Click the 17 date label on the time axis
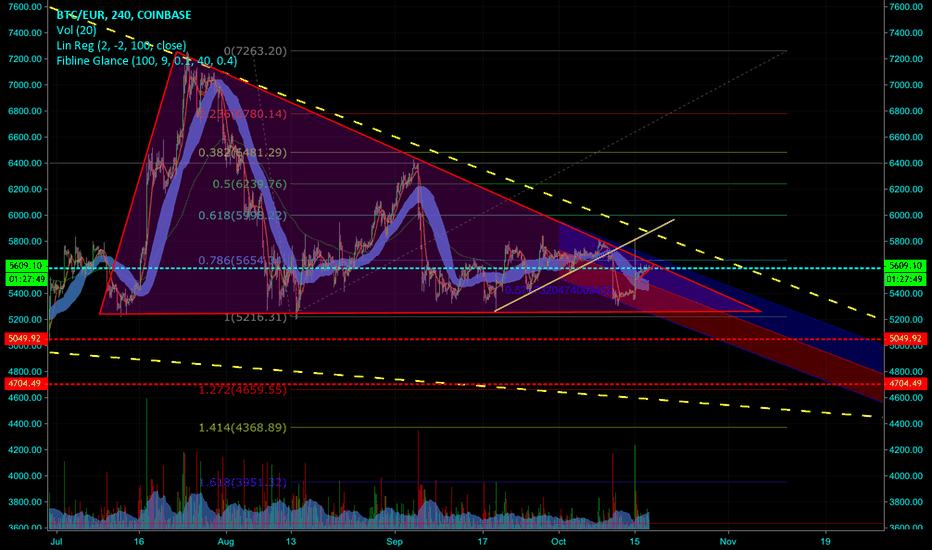The height and width of the screenshot is (550, 932). pyautogui.click(x=483, y=541)
